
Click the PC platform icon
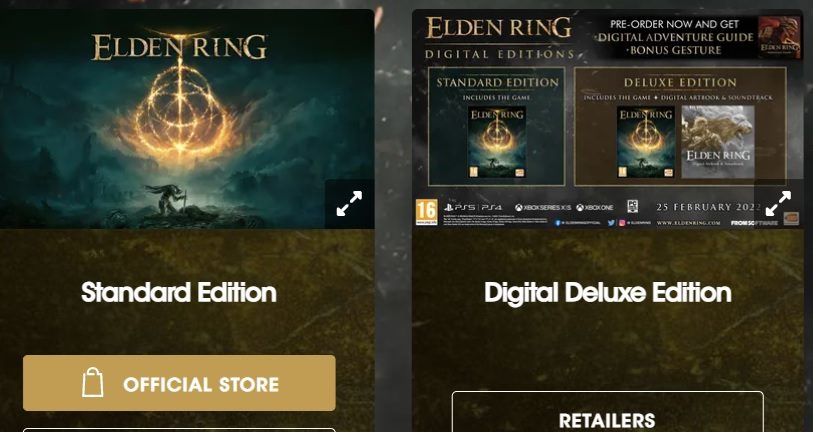coord(633,206)
